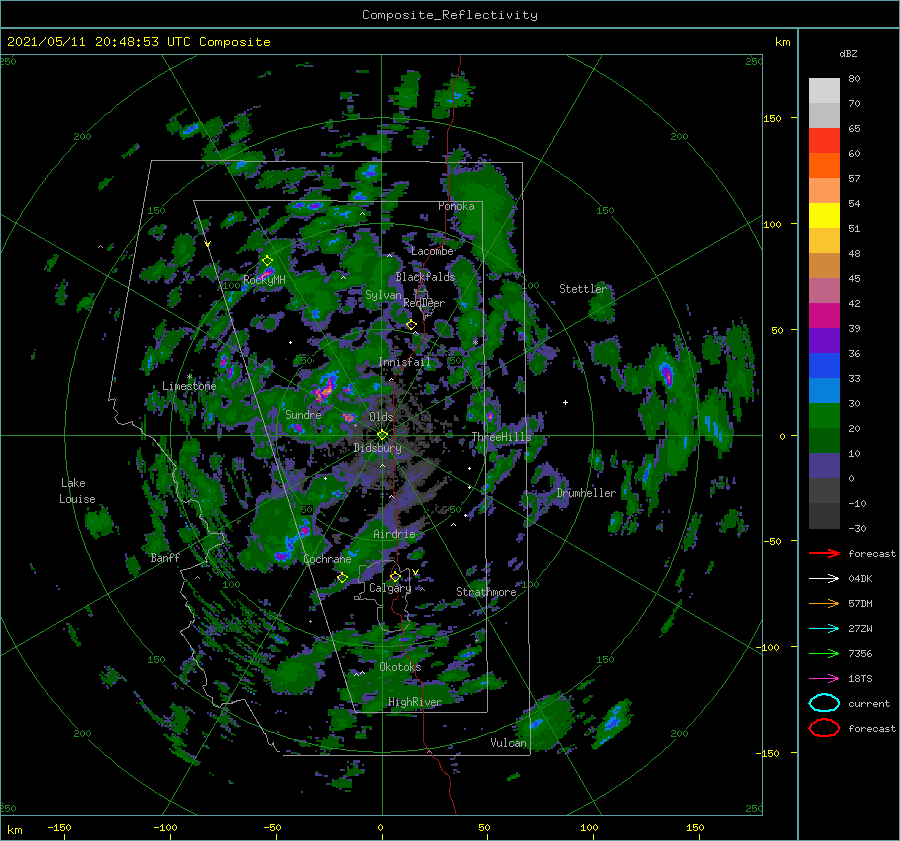Click the cyan 'current' ellipse legend icon

point(824,703)
